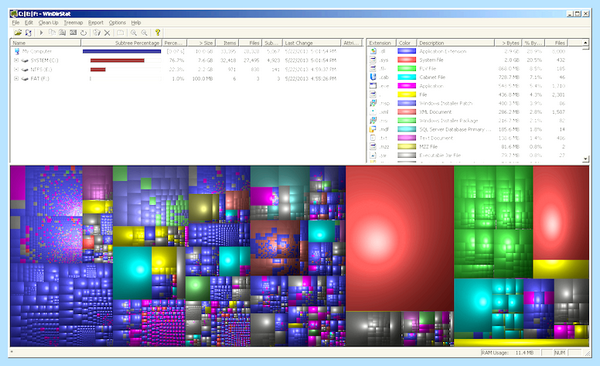Viewport: 600px width, 366px height.
Task: Click the .cab file type icon
Action: (373, 77)
